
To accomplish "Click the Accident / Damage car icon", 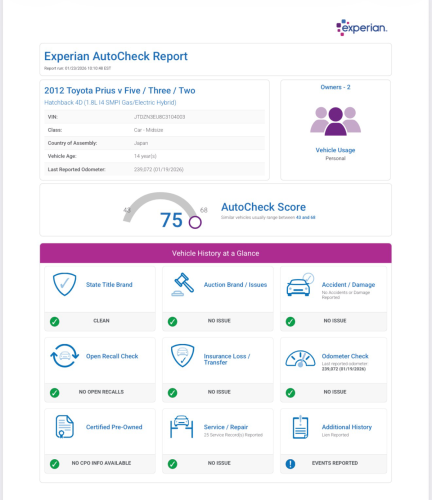I will click(x=300, y=284).
